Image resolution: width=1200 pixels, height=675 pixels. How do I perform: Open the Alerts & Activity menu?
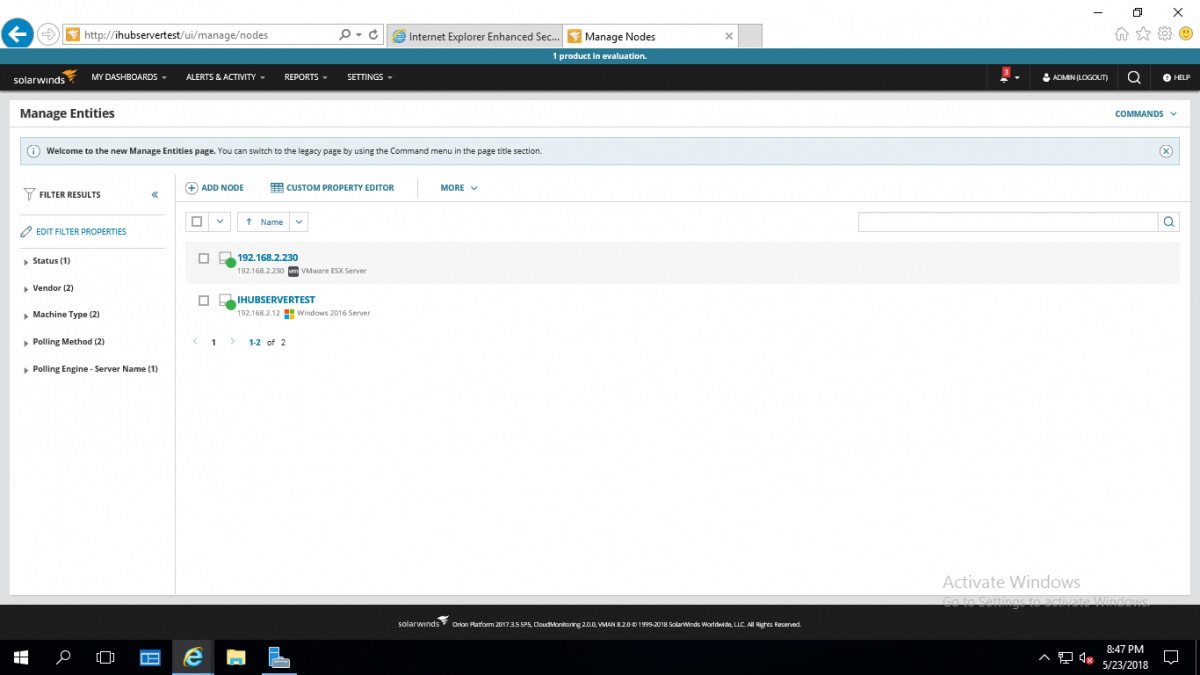coord(222,77)
